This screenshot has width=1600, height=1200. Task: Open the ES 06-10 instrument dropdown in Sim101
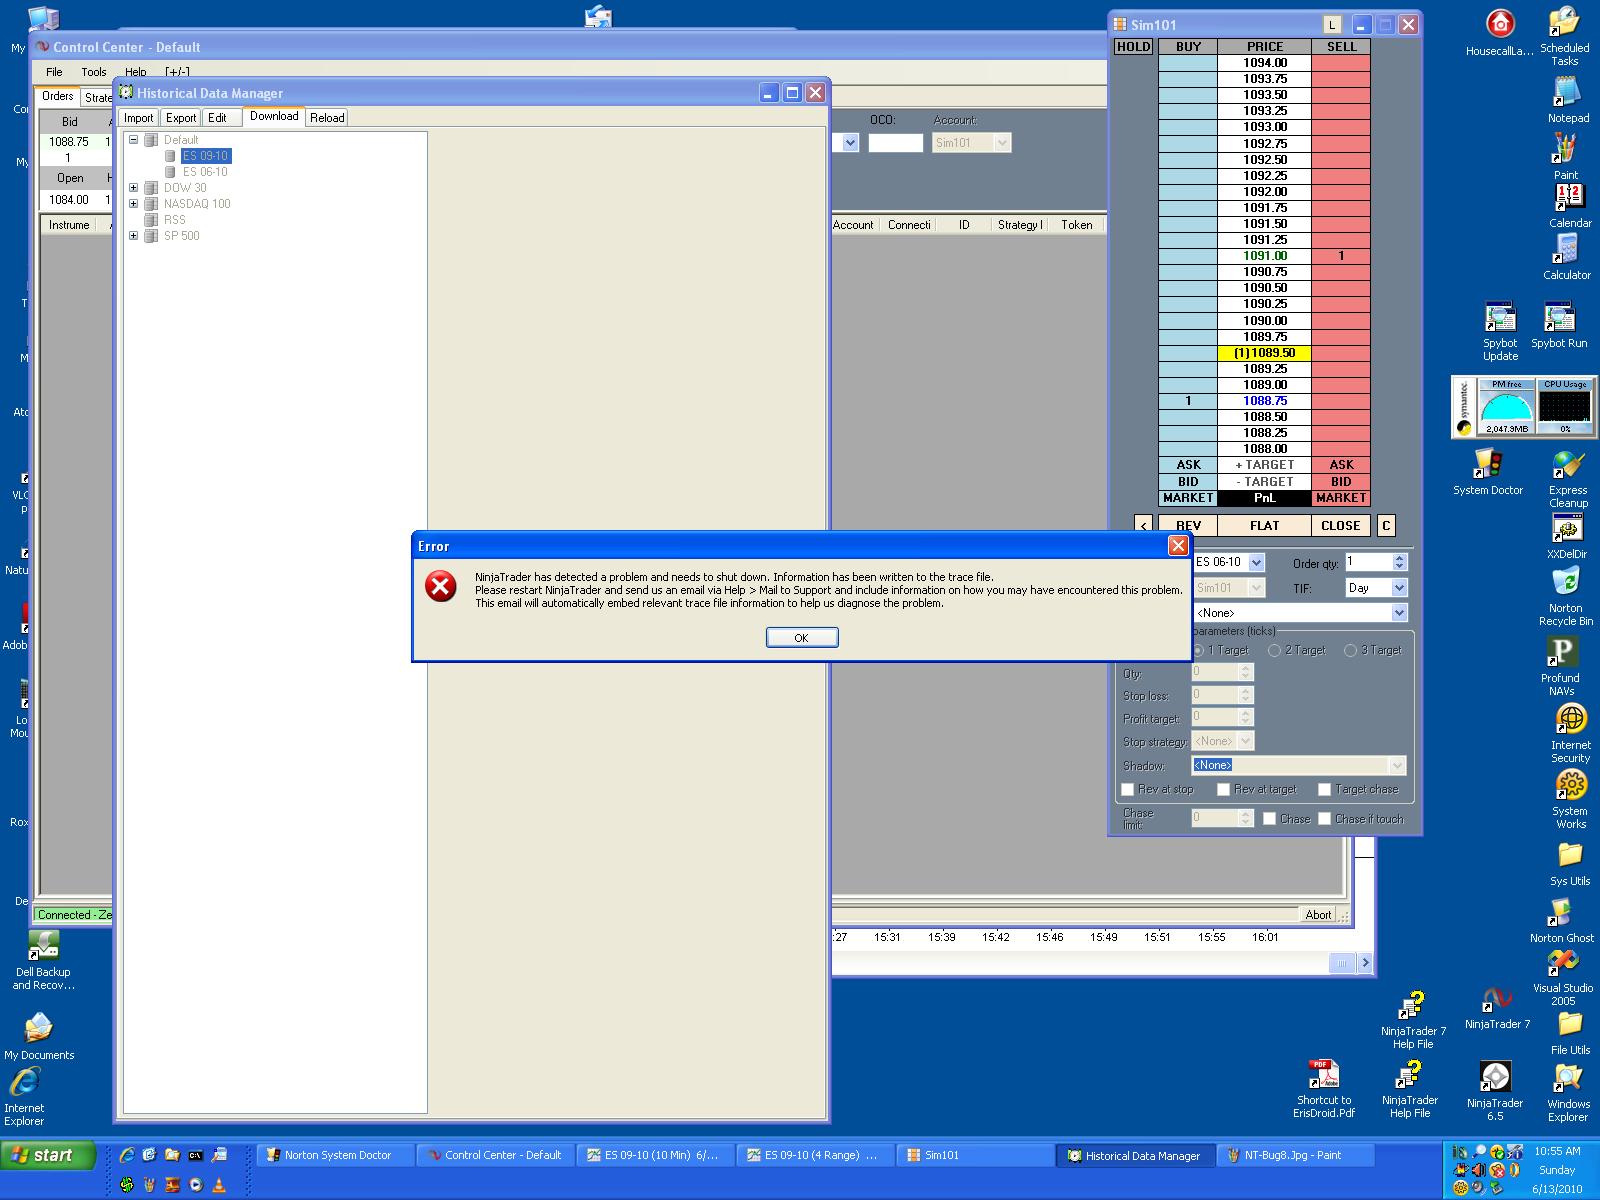[x=1257, y=562]
